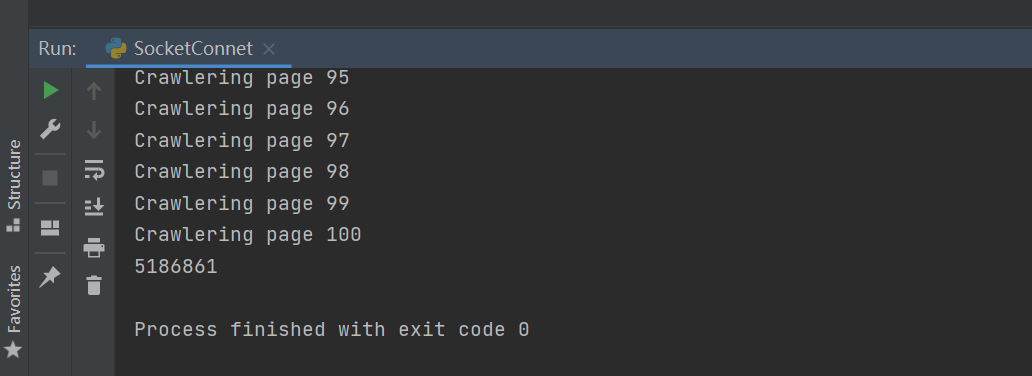Click the 5186861 output line
The image size is (1032, 376).
[x=176, y=267]
